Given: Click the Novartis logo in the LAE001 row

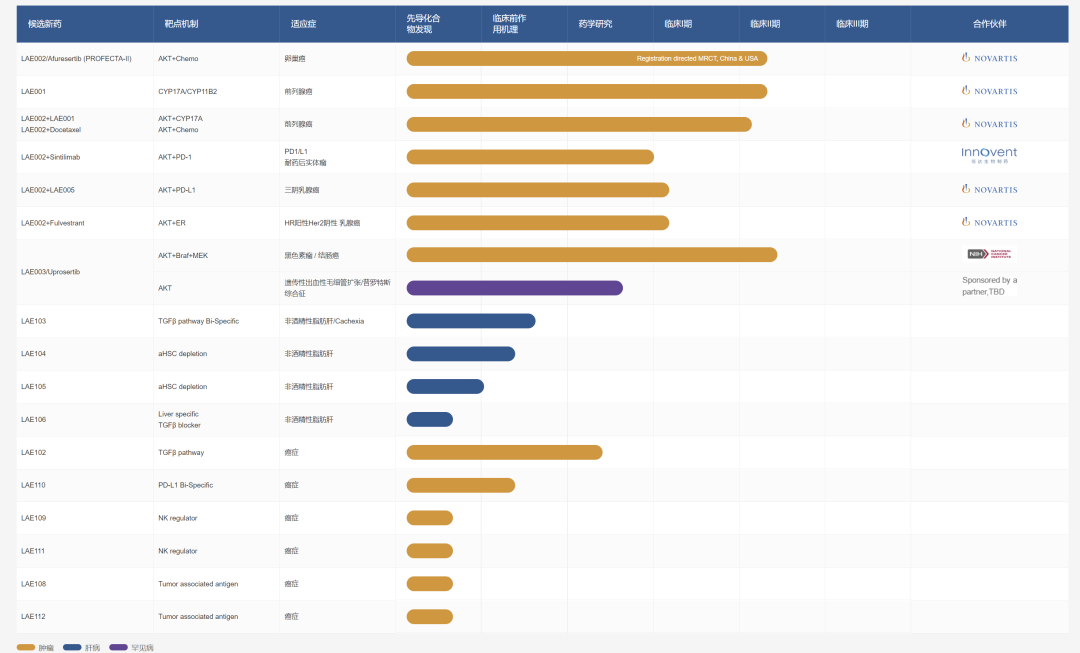Looking at the screenshot, I should point(989,91).
